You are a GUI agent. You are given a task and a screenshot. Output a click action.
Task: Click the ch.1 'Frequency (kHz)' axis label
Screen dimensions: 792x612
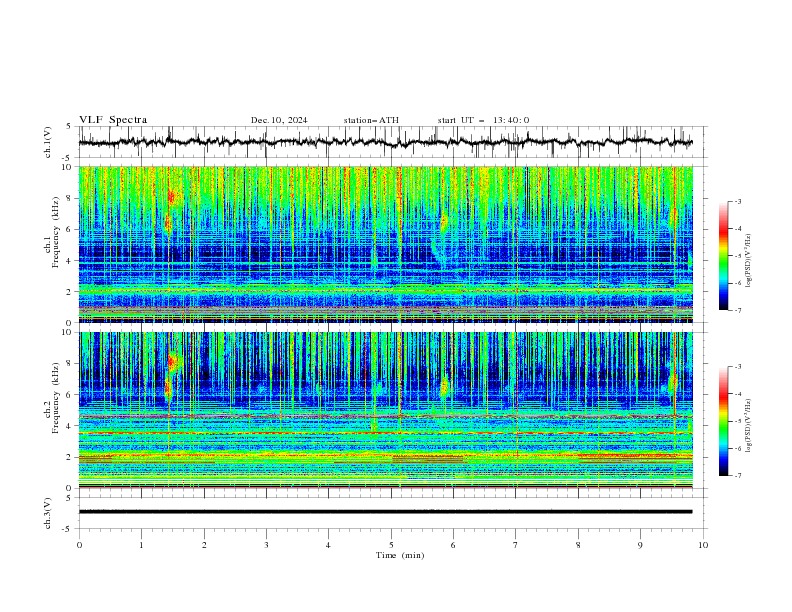[x=55, y=232]
